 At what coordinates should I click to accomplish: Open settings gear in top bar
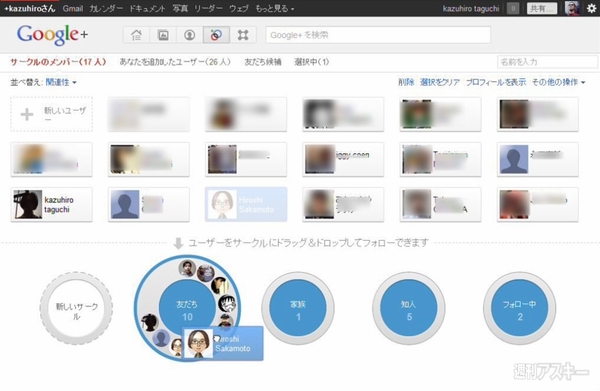[592, 8]
